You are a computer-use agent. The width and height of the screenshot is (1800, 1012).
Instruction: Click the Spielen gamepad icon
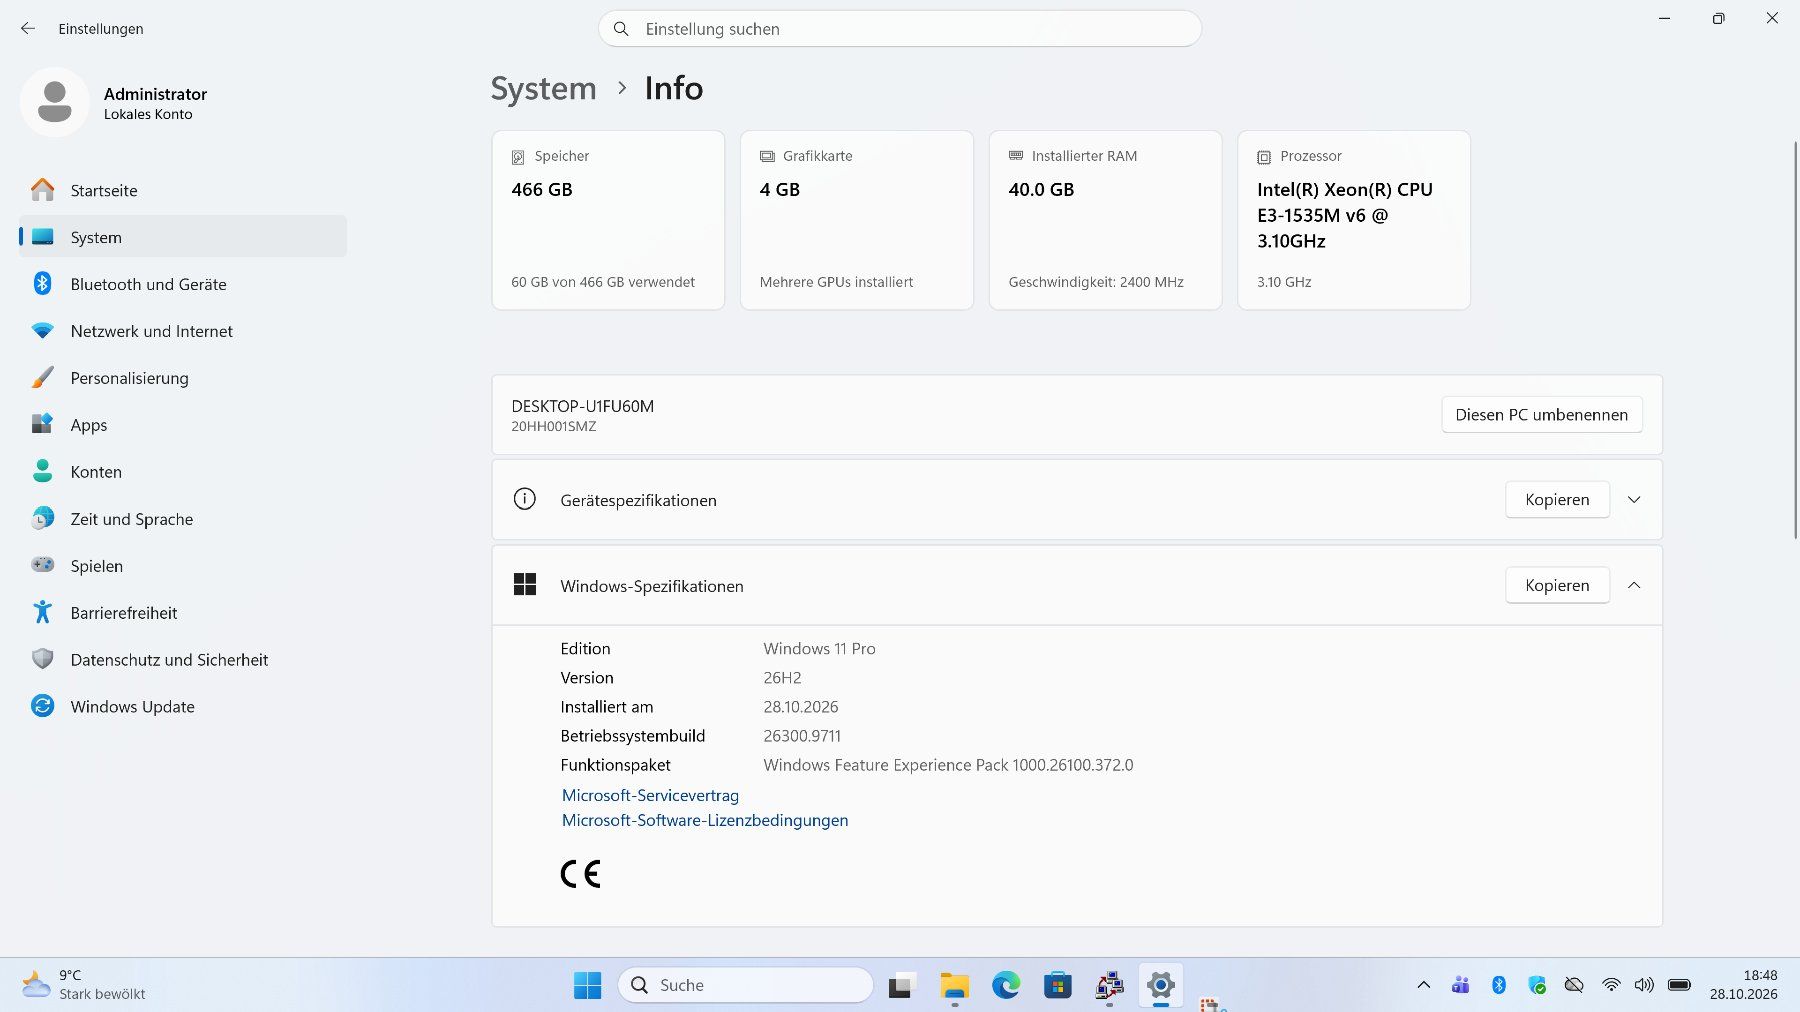[x=42, y=565]
